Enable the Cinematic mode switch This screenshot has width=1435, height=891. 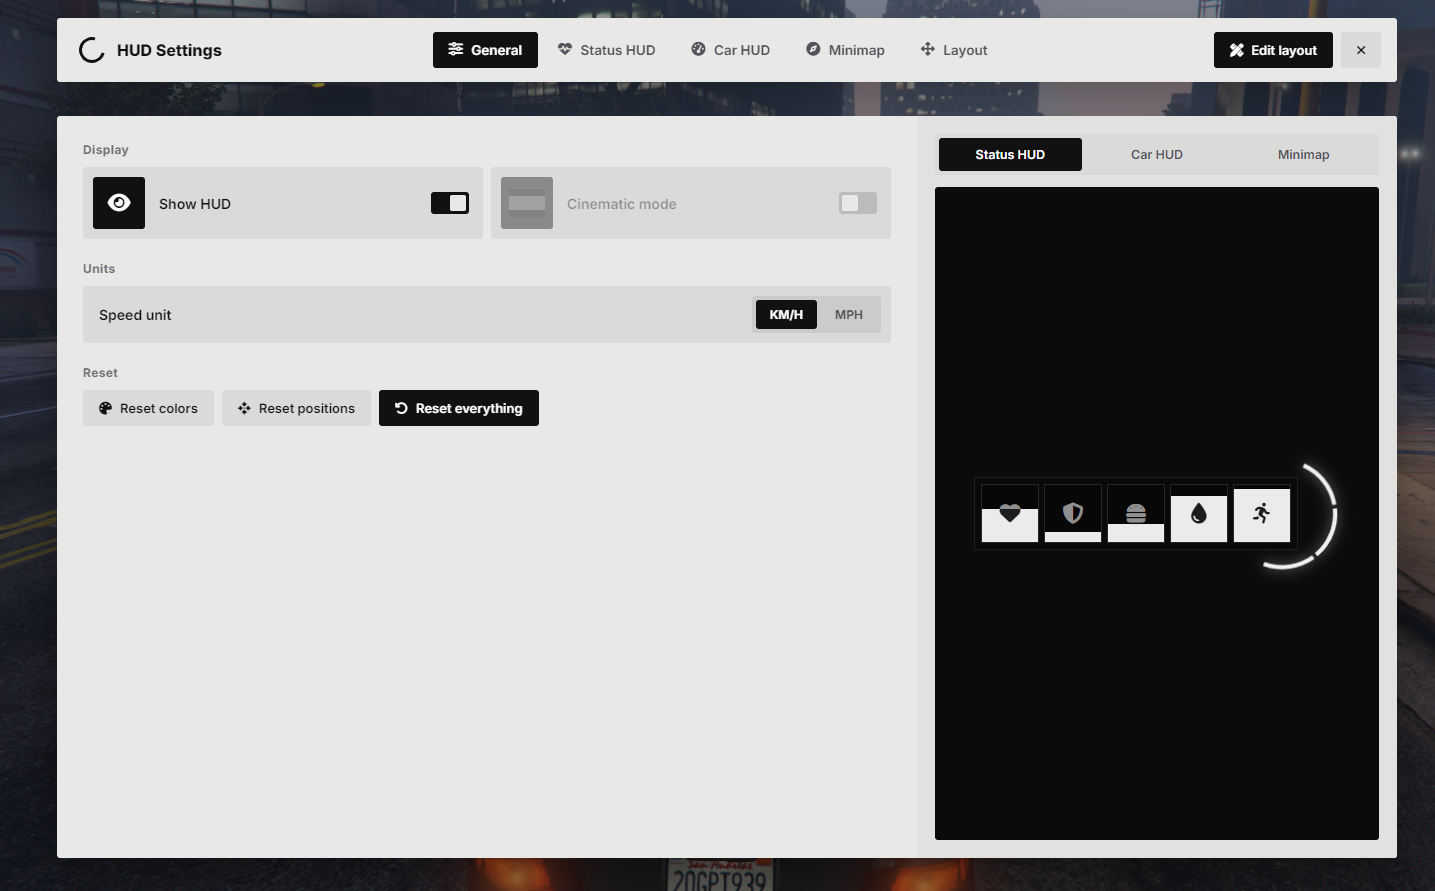point(858,203)
